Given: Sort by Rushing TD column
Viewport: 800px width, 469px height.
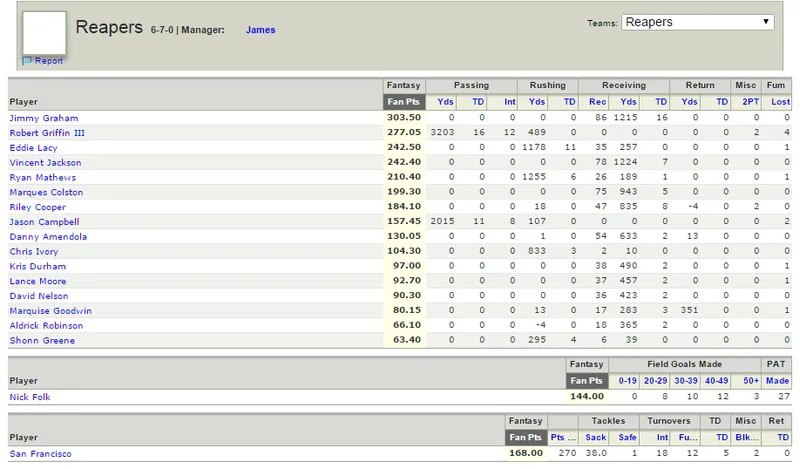Looking at the screenshot, I should point(569,102).
